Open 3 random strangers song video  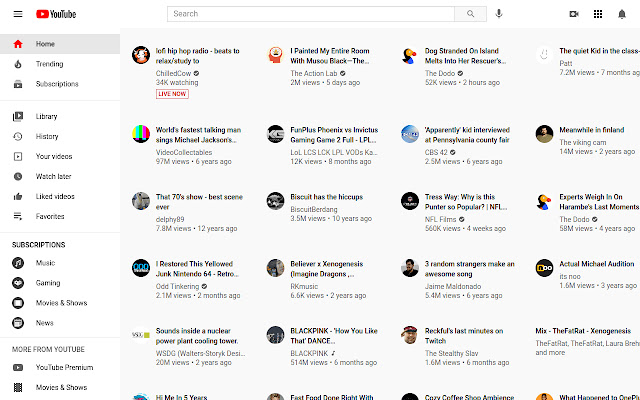click(469, 269)
